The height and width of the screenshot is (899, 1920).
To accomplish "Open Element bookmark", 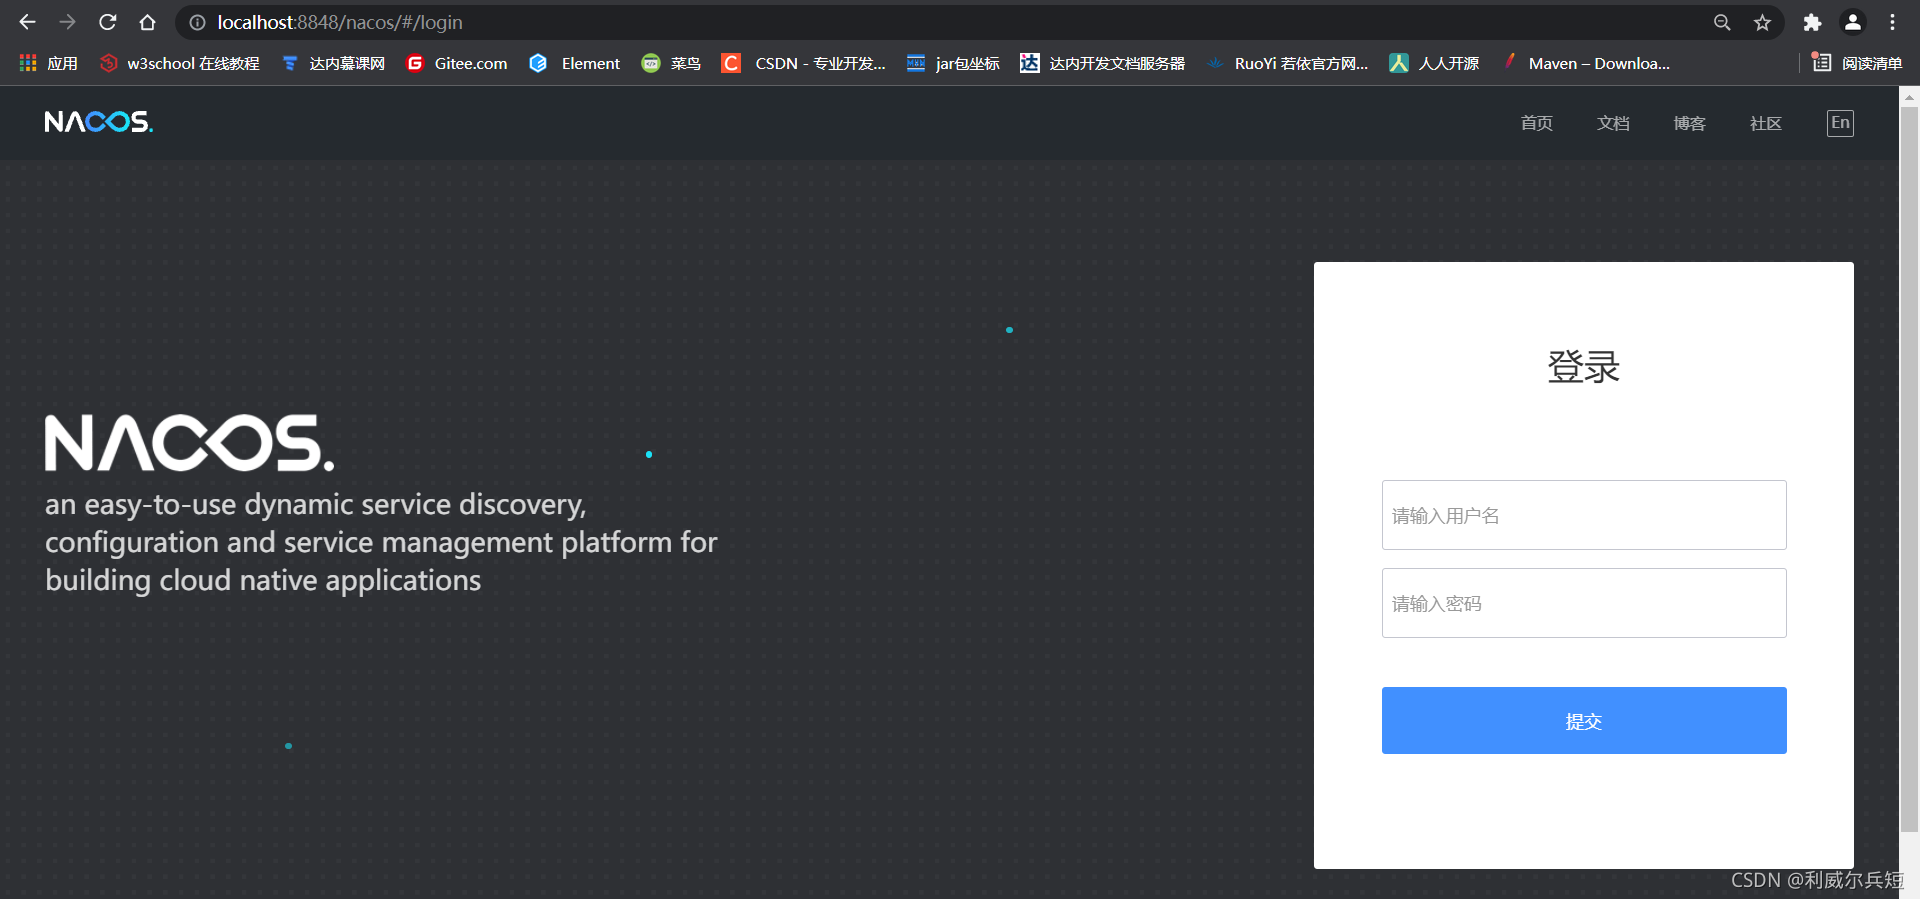I will (x=575, y=63).
